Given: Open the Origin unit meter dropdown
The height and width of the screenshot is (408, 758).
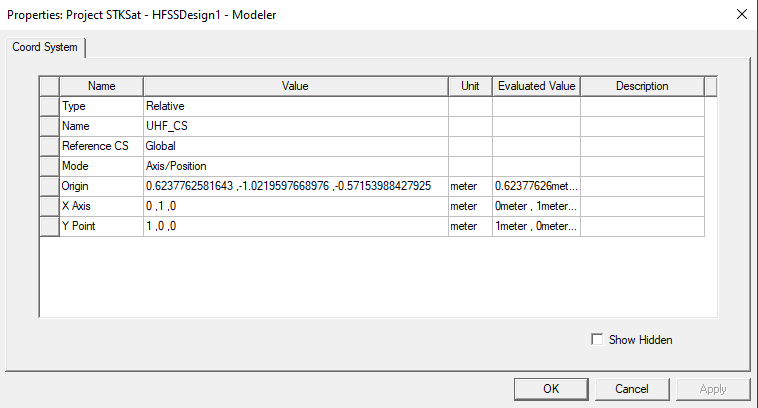Looking at the screenshot, I should (x=469, y=186).
